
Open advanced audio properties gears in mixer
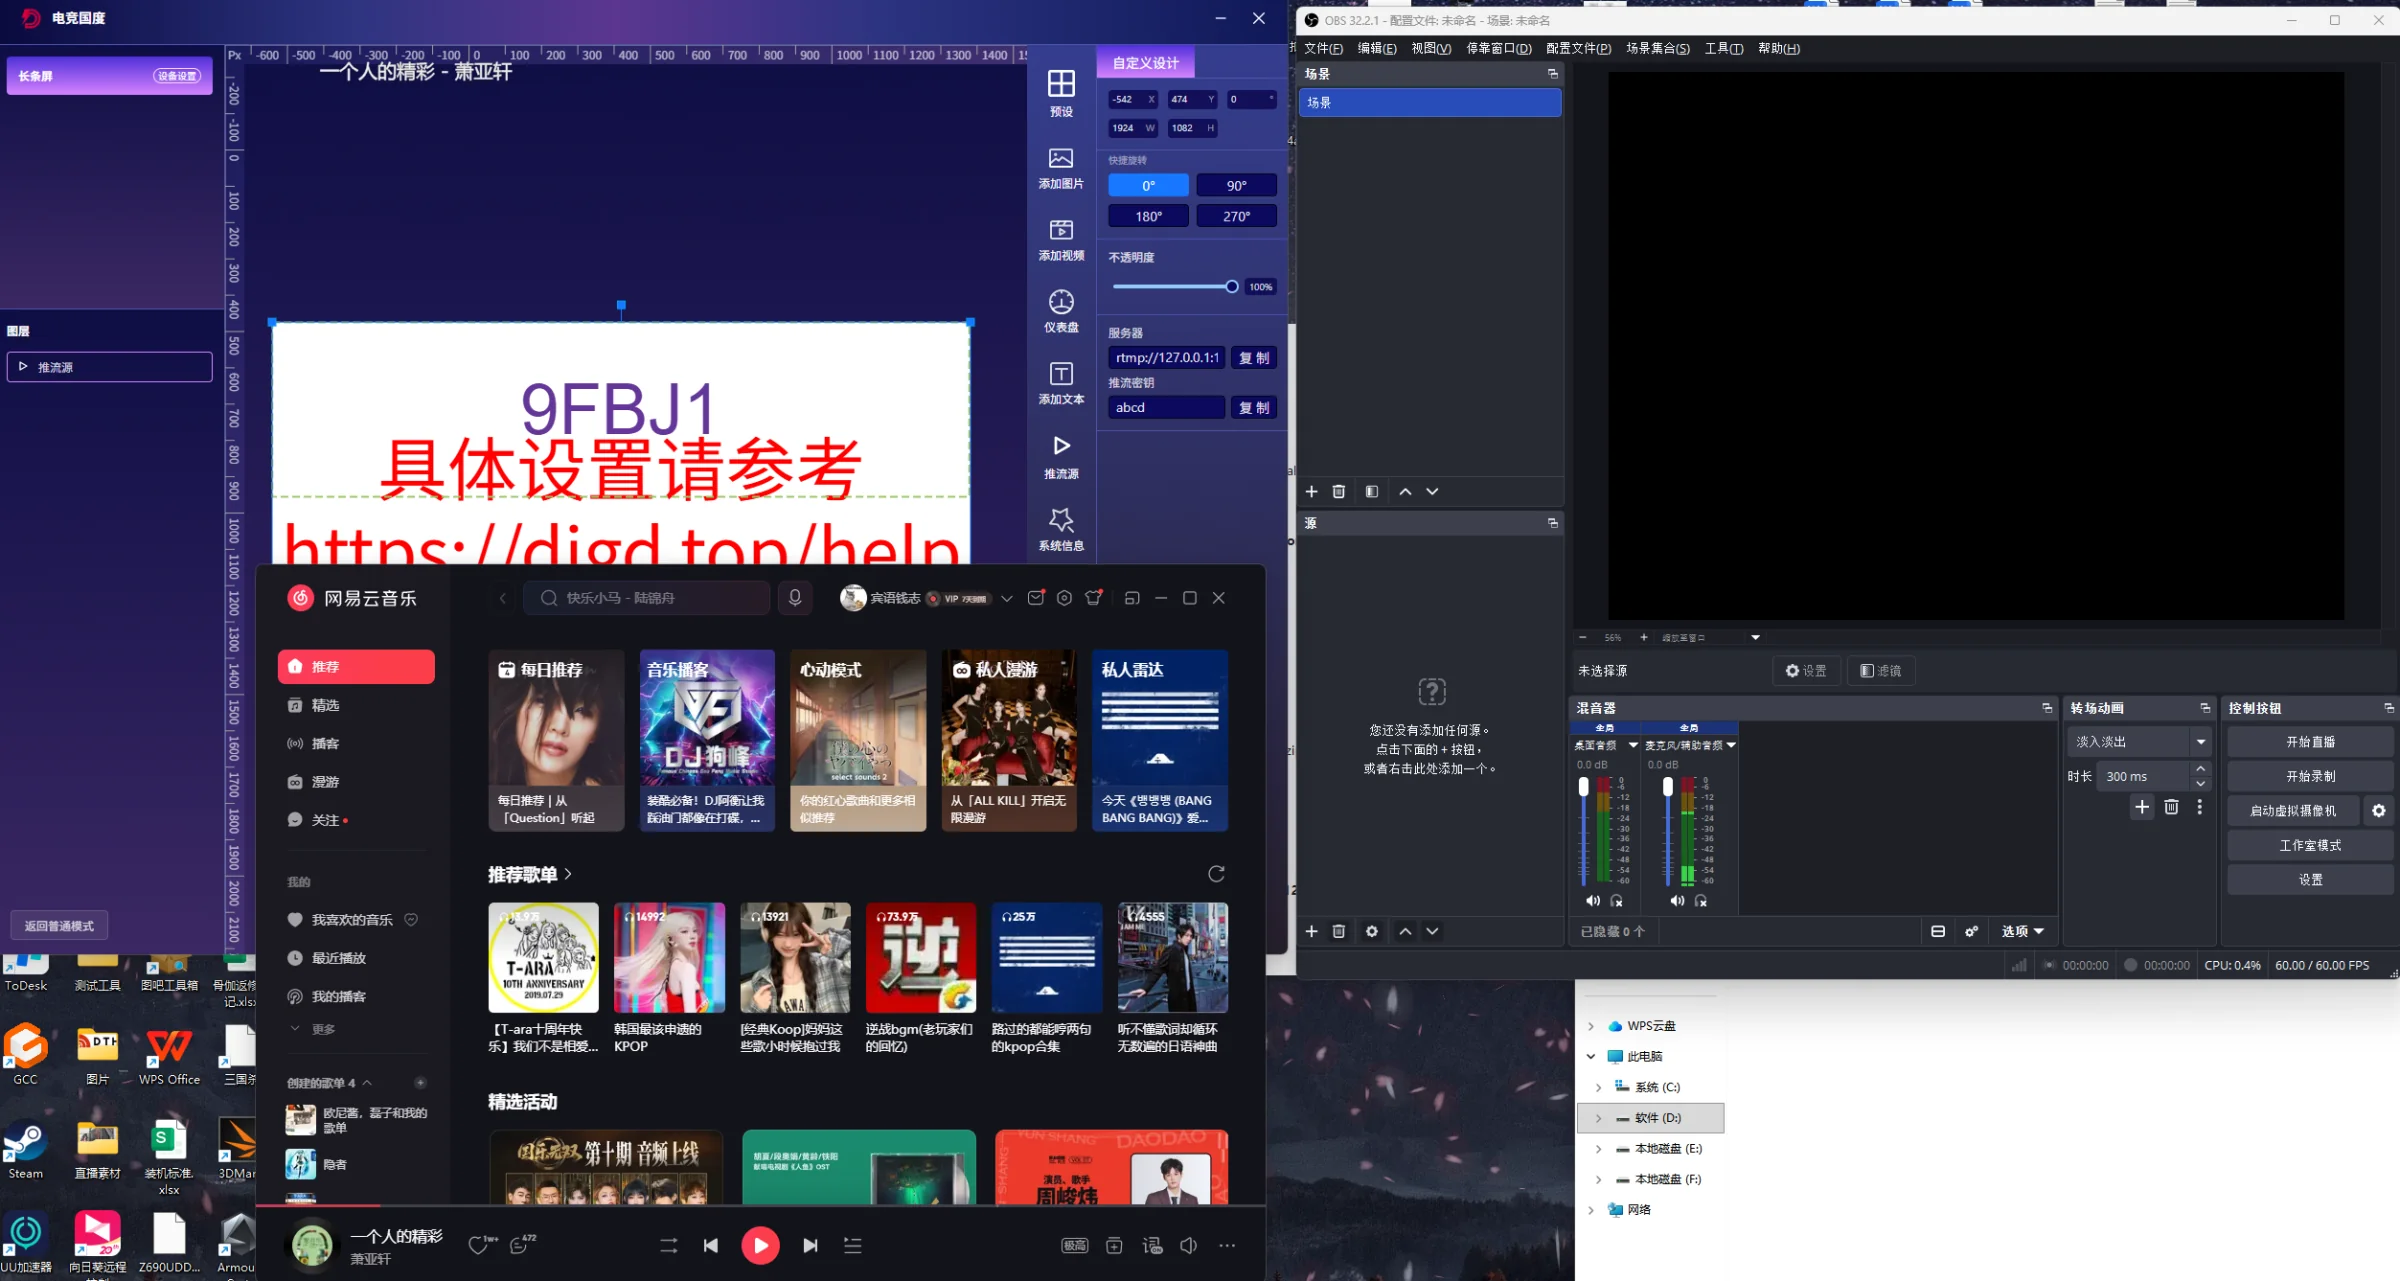point(1971,931)
